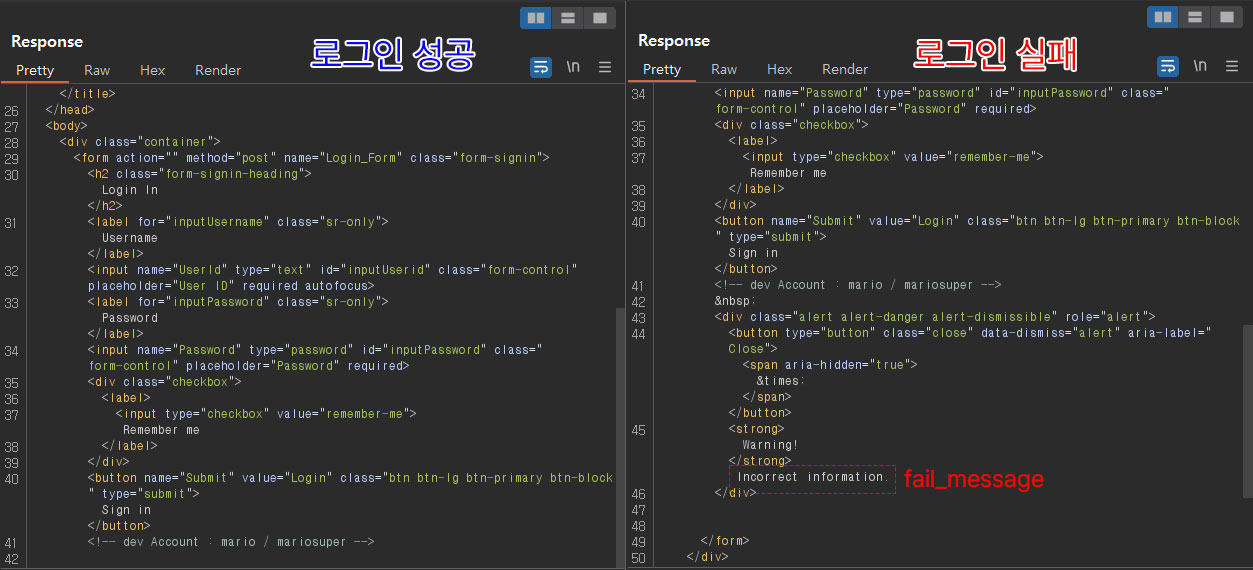The width and height of the screenshot is (1253, 570).
Task: Click the "Incorrect information." response text
Action: 813,477
